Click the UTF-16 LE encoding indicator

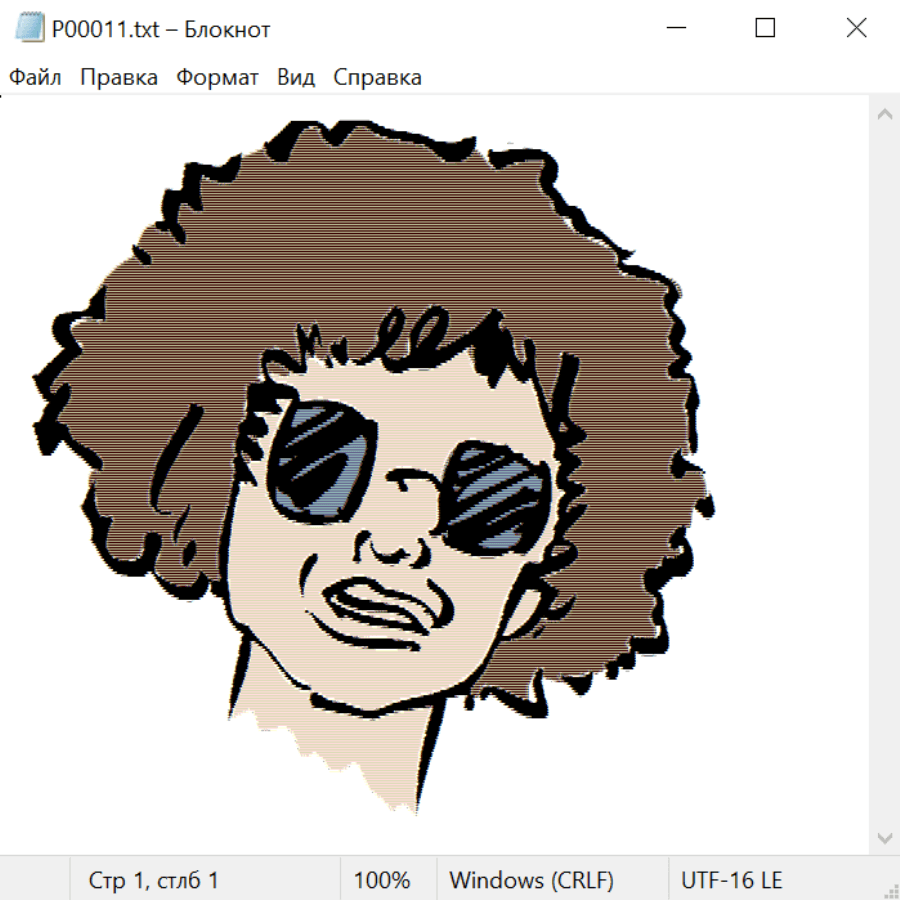point(731,880)
